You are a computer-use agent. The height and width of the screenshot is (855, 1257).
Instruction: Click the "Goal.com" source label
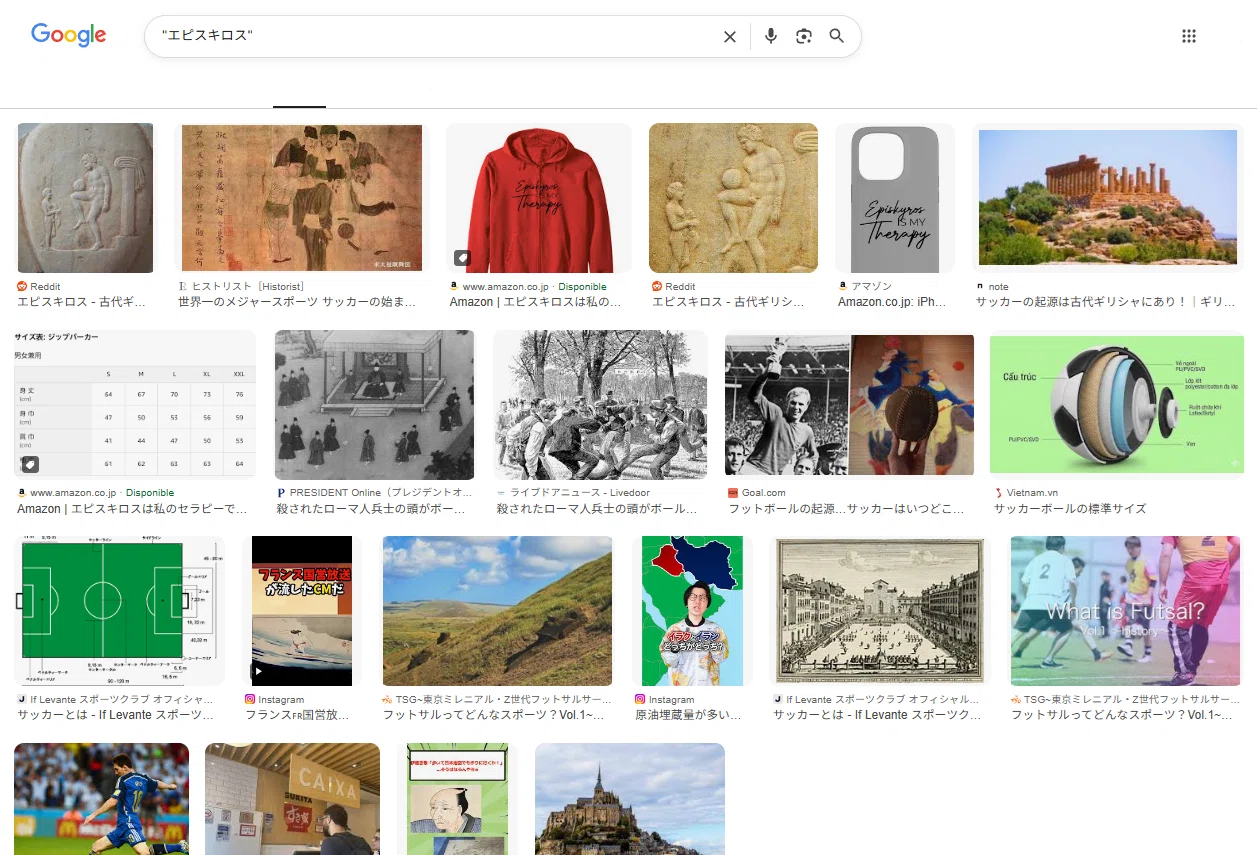pos(763,493)
